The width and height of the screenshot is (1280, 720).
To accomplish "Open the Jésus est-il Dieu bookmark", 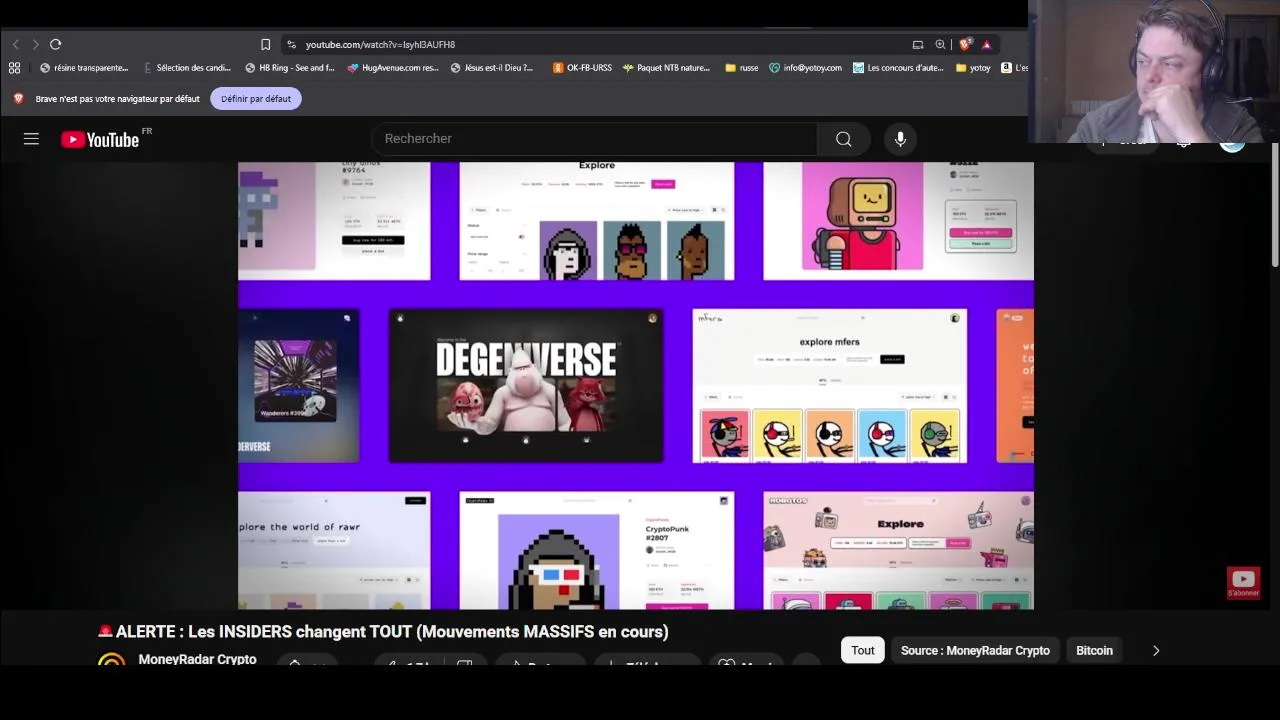I will point(492,68).
